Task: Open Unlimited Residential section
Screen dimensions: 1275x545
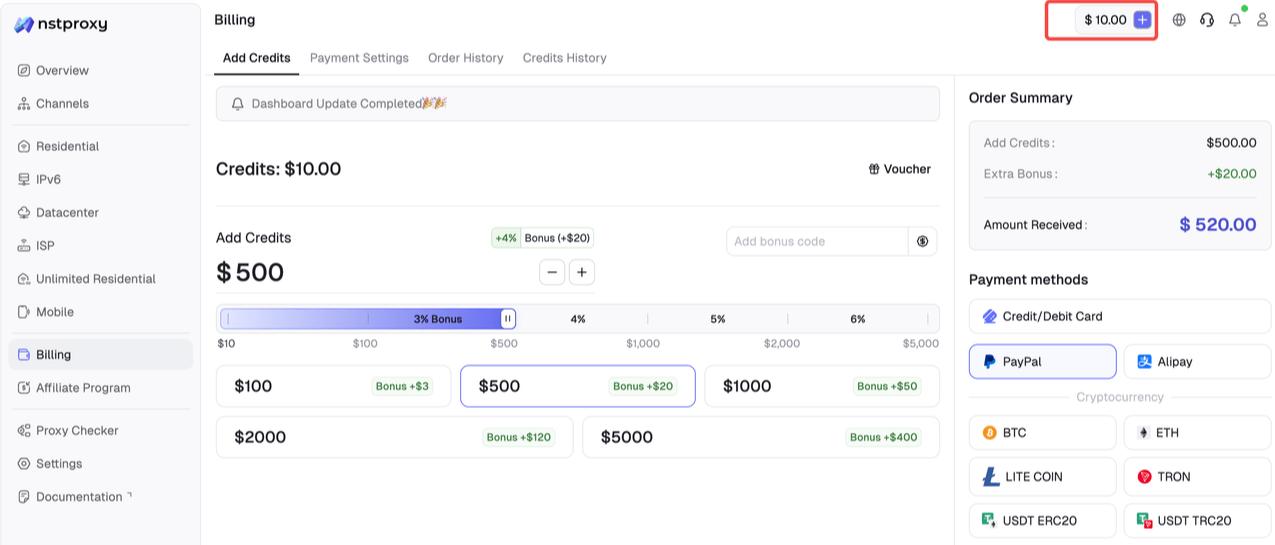Action: (x=95, y=278)
